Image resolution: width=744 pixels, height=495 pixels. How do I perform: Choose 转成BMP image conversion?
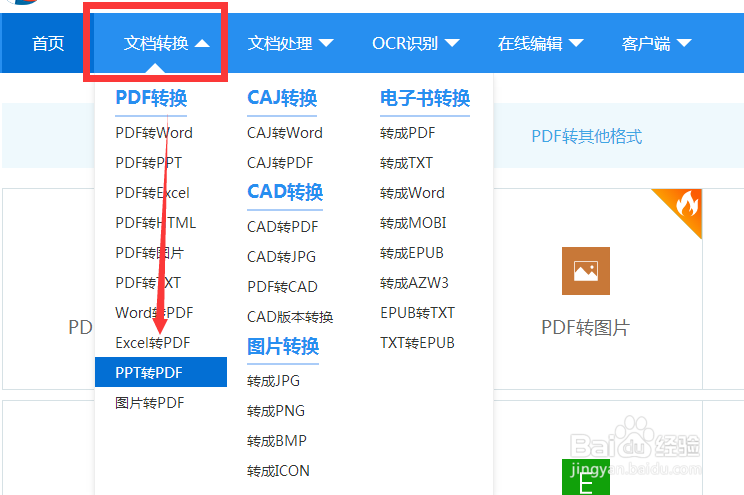click(x=277, y=441)
